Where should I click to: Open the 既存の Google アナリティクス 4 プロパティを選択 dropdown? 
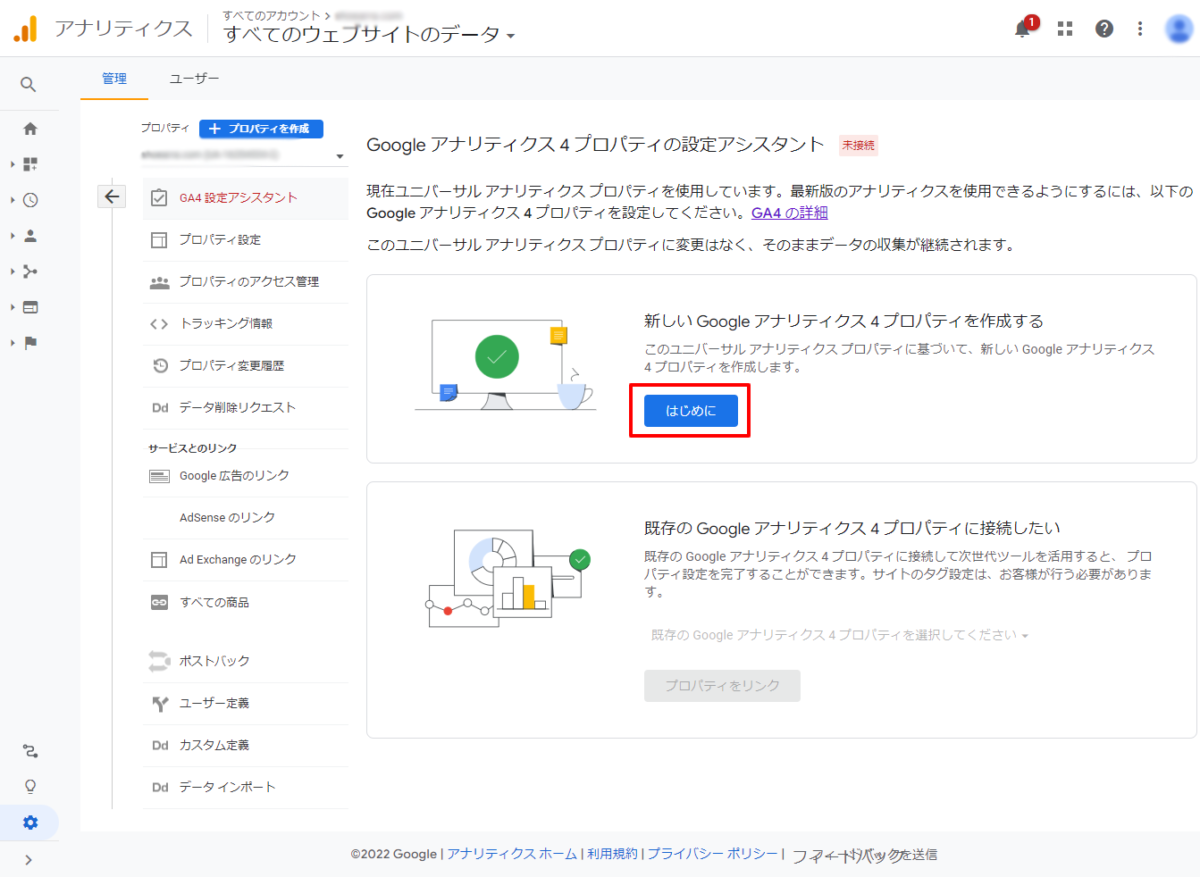click(839, 635)
